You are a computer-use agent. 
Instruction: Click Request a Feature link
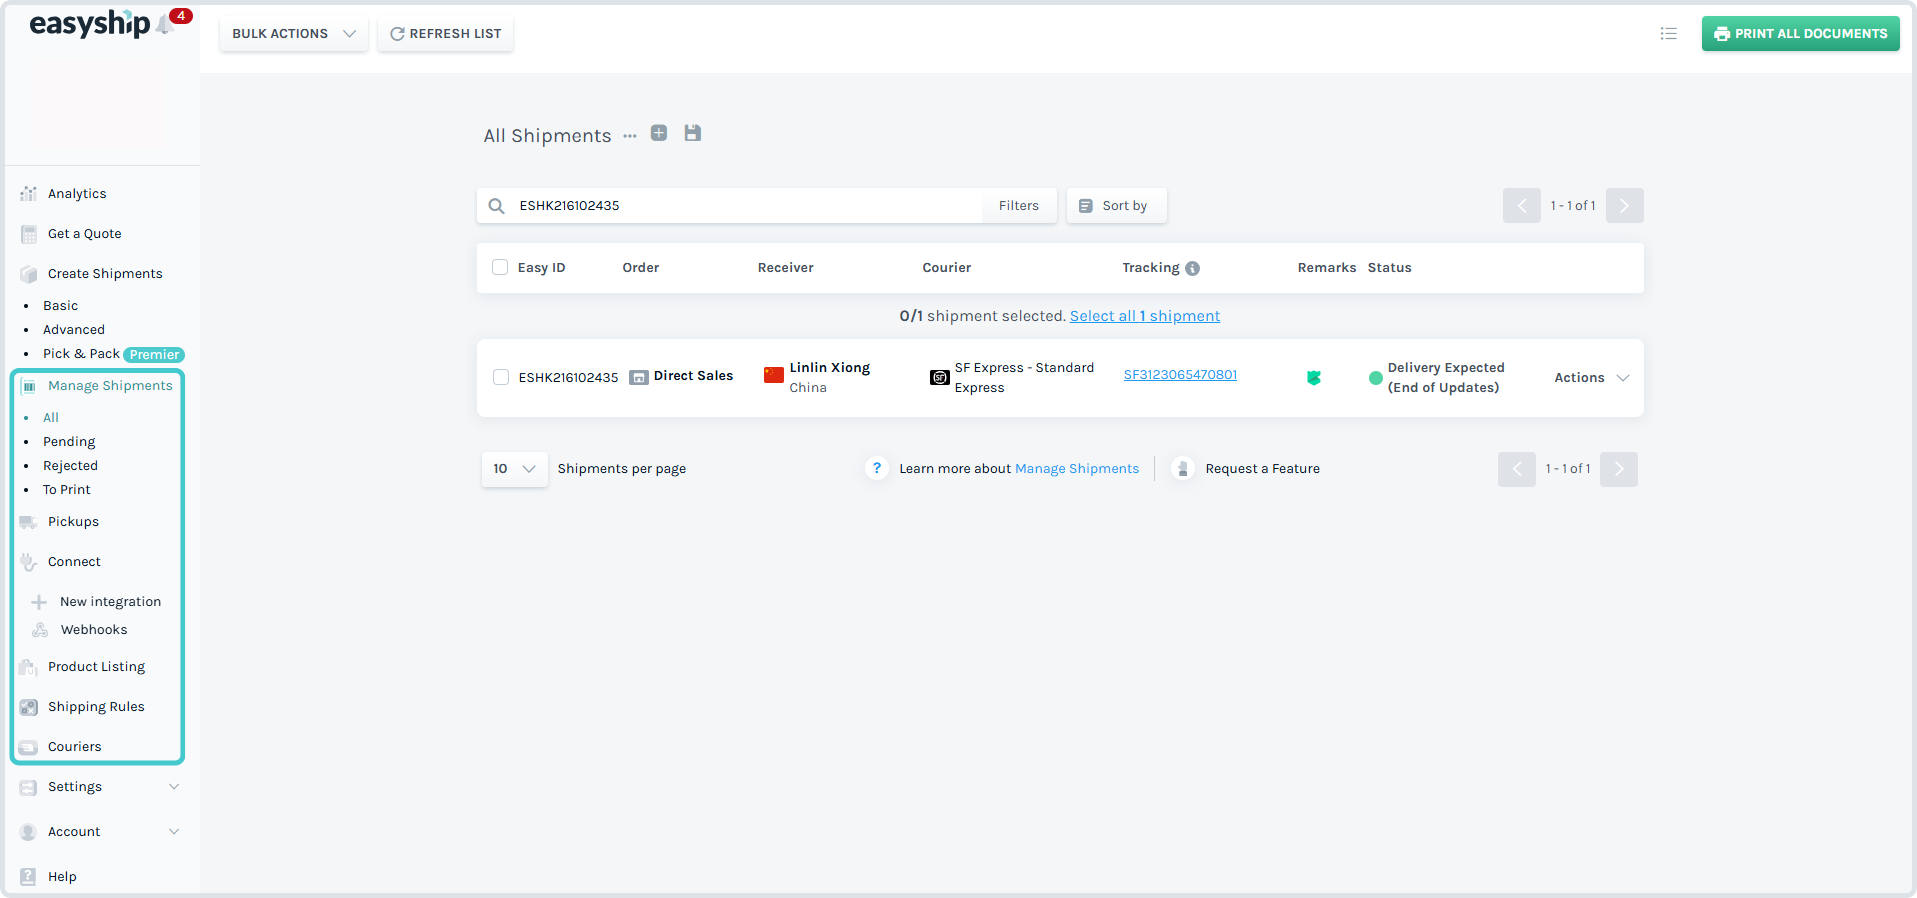pyautogui.click(x=1262, y=469)
